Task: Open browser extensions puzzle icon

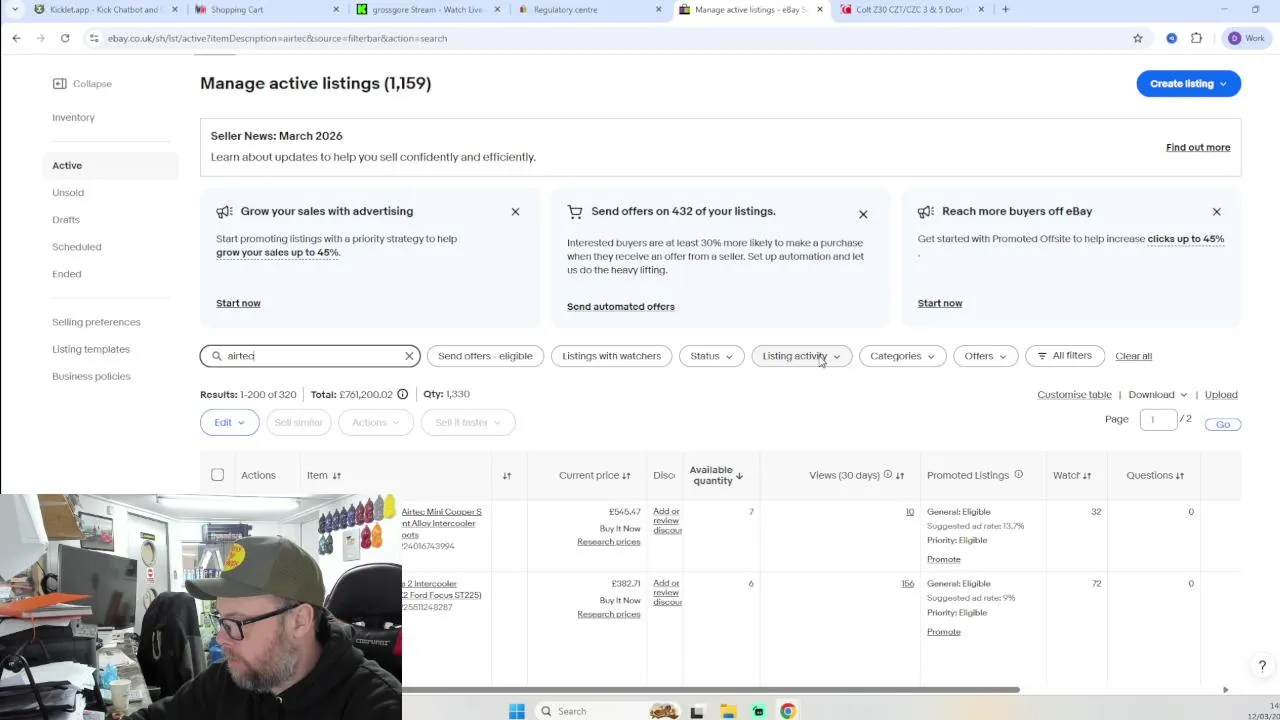Action: (x=1196, y=38)
